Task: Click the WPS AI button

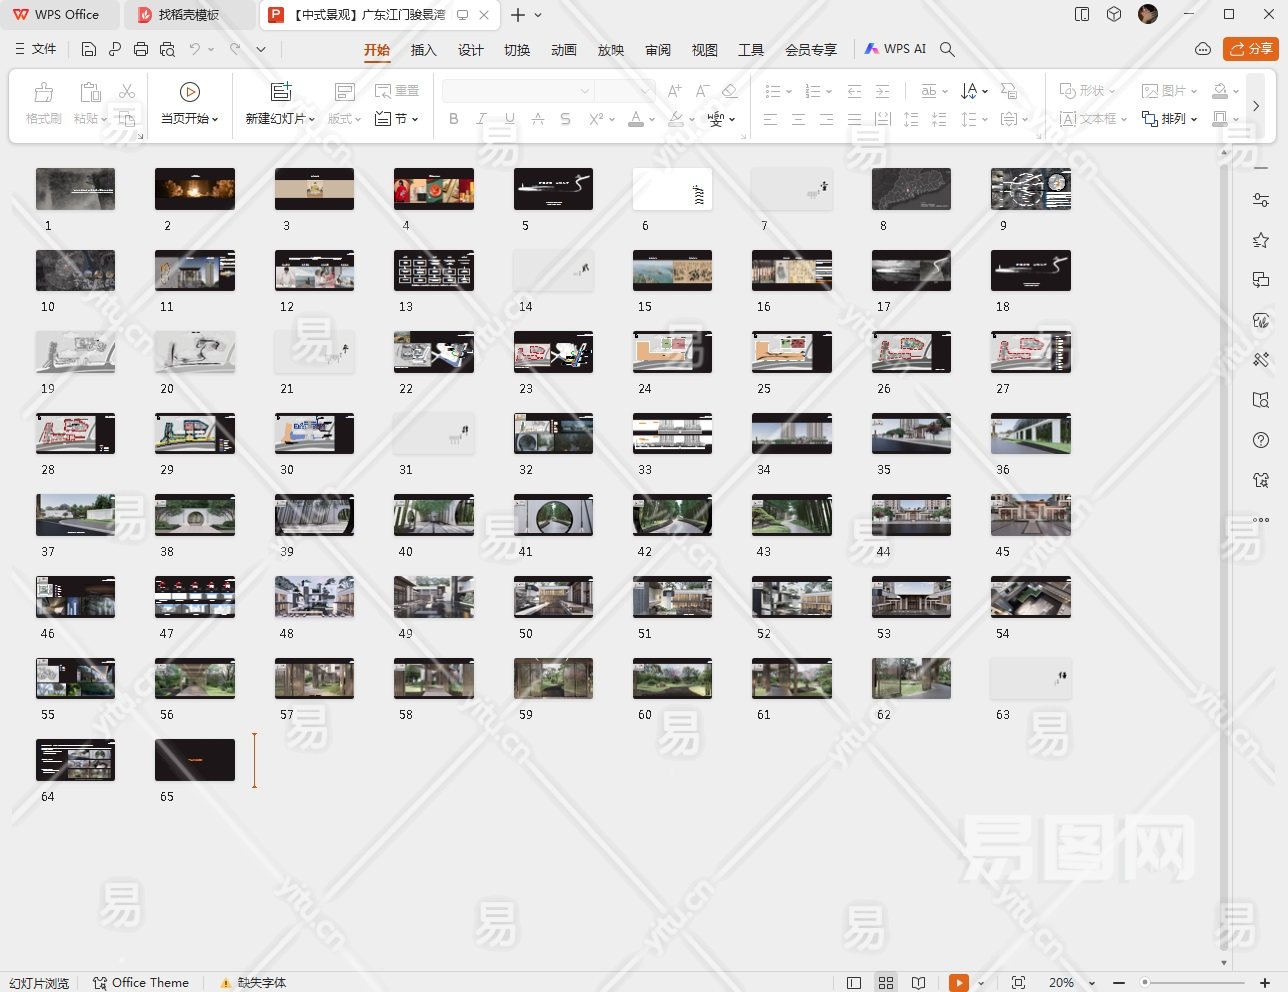Action: coord(895,49)
